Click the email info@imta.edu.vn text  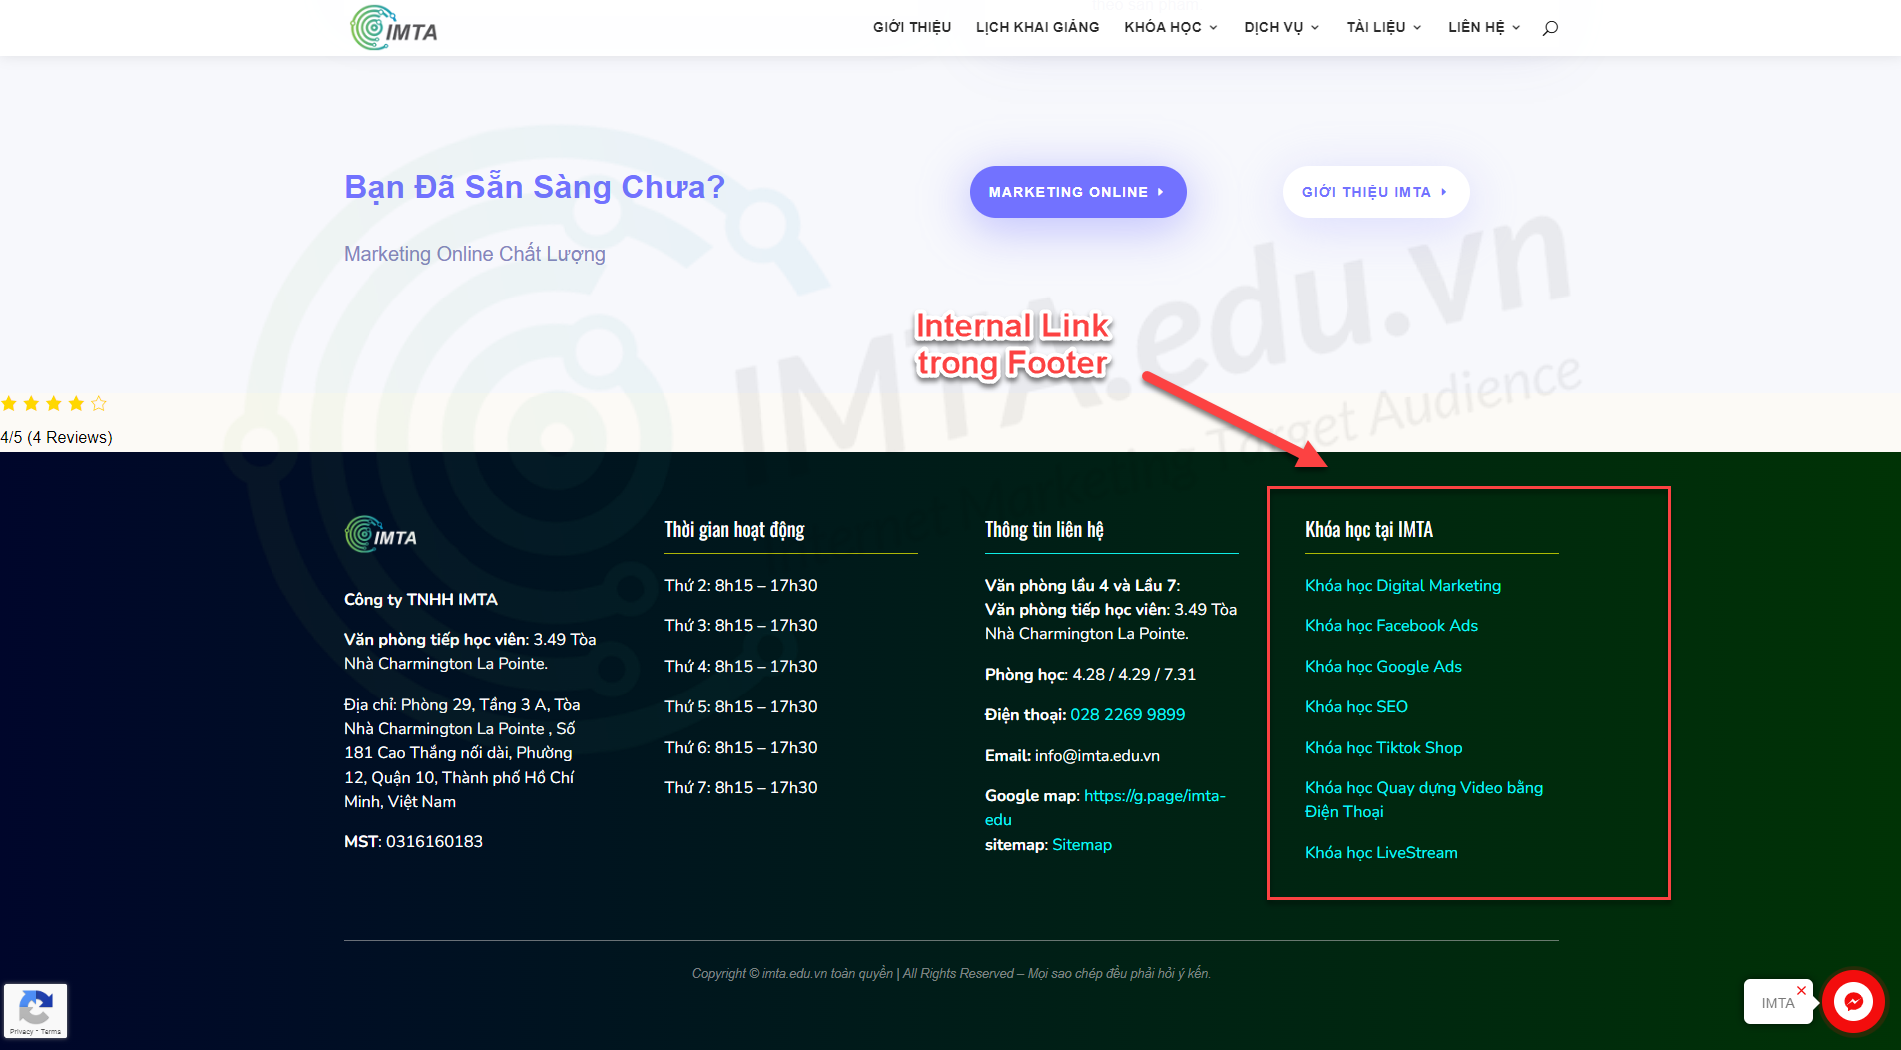1097,756
